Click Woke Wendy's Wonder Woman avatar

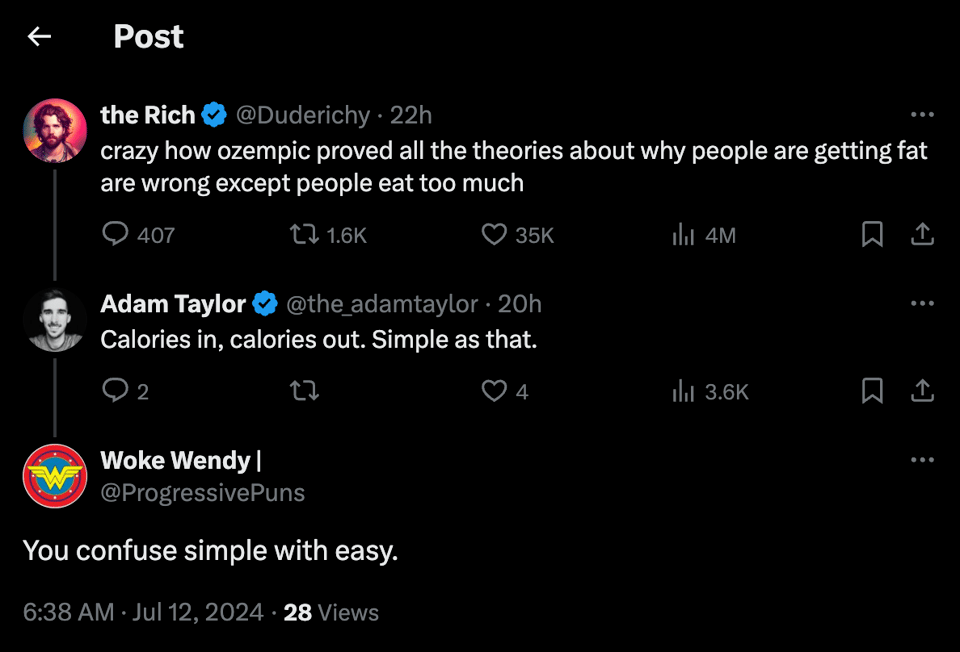pos(55,476)
